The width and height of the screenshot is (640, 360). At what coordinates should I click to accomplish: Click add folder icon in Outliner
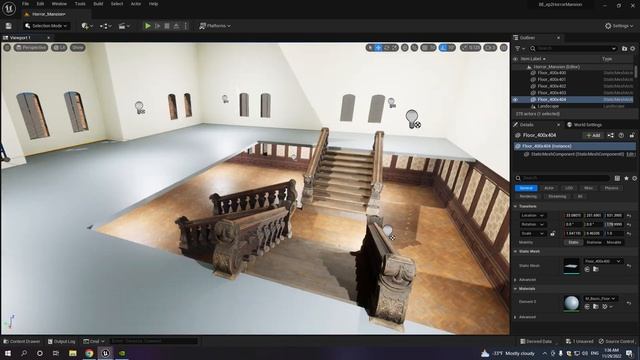624,49
